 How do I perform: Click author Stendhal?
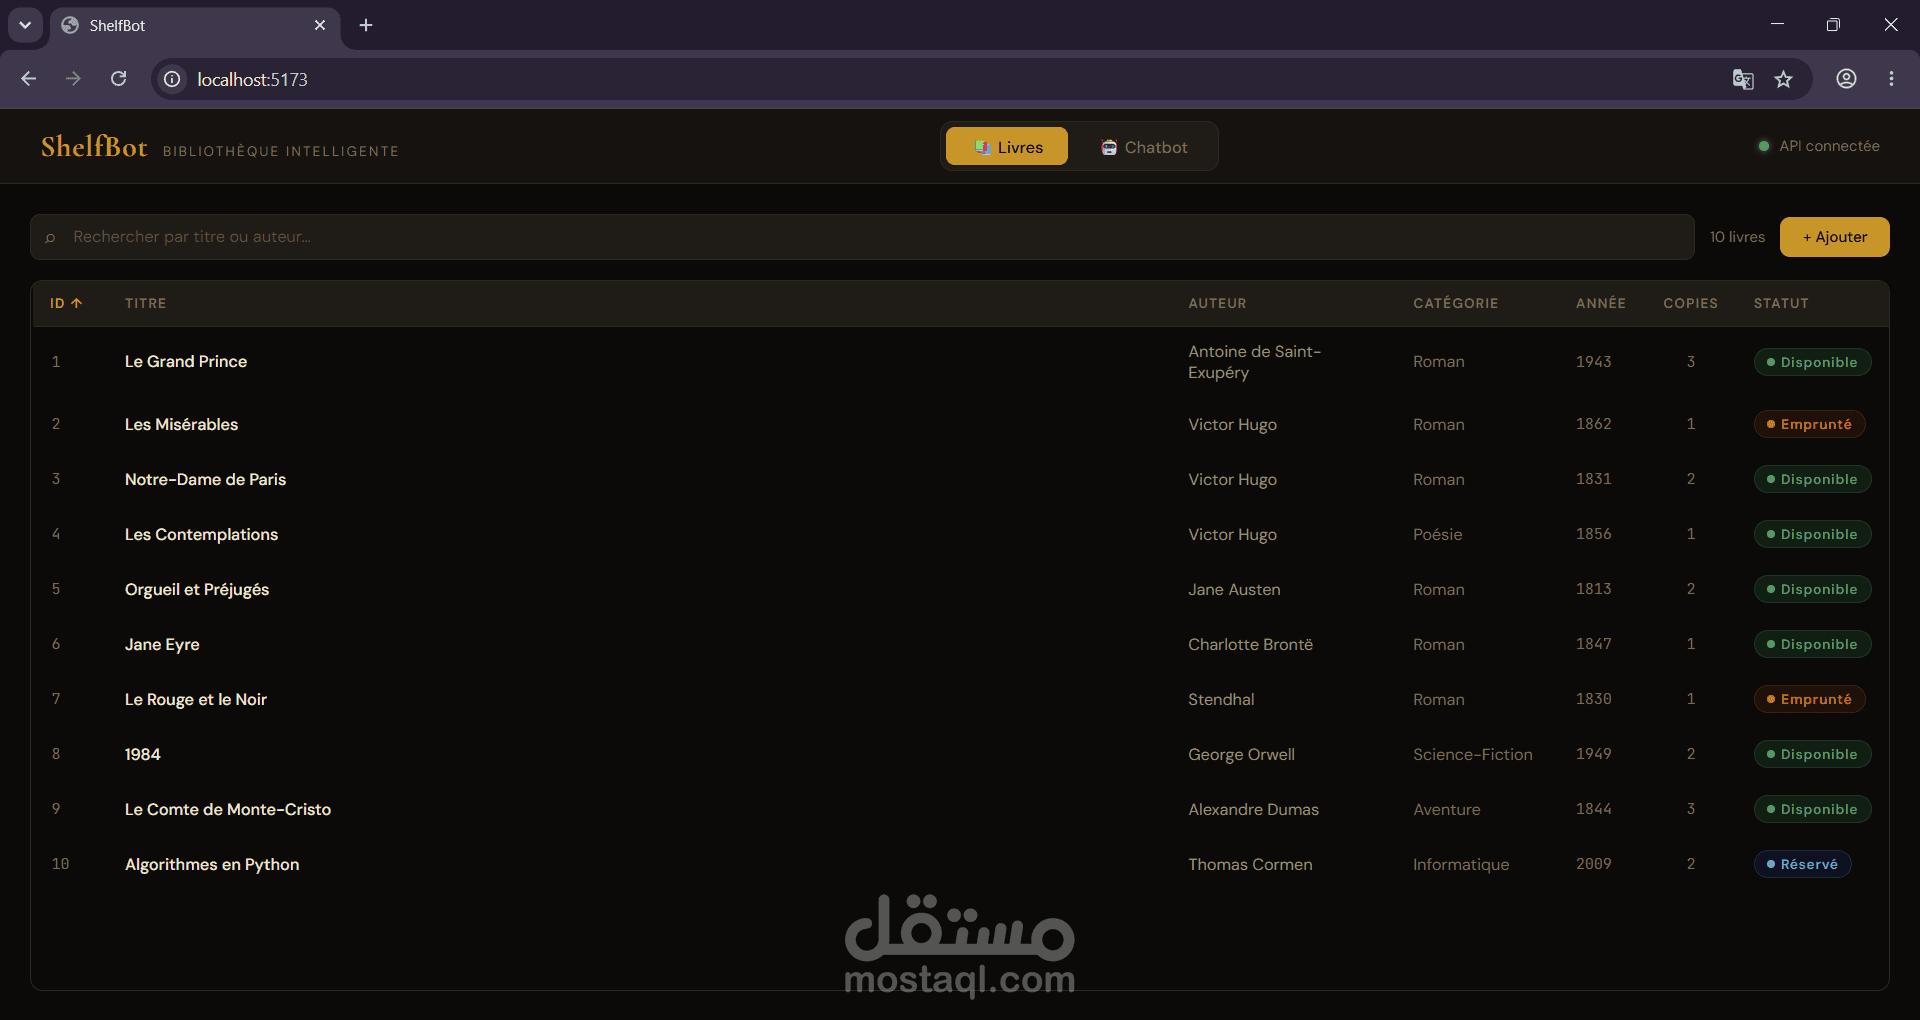1221,699
